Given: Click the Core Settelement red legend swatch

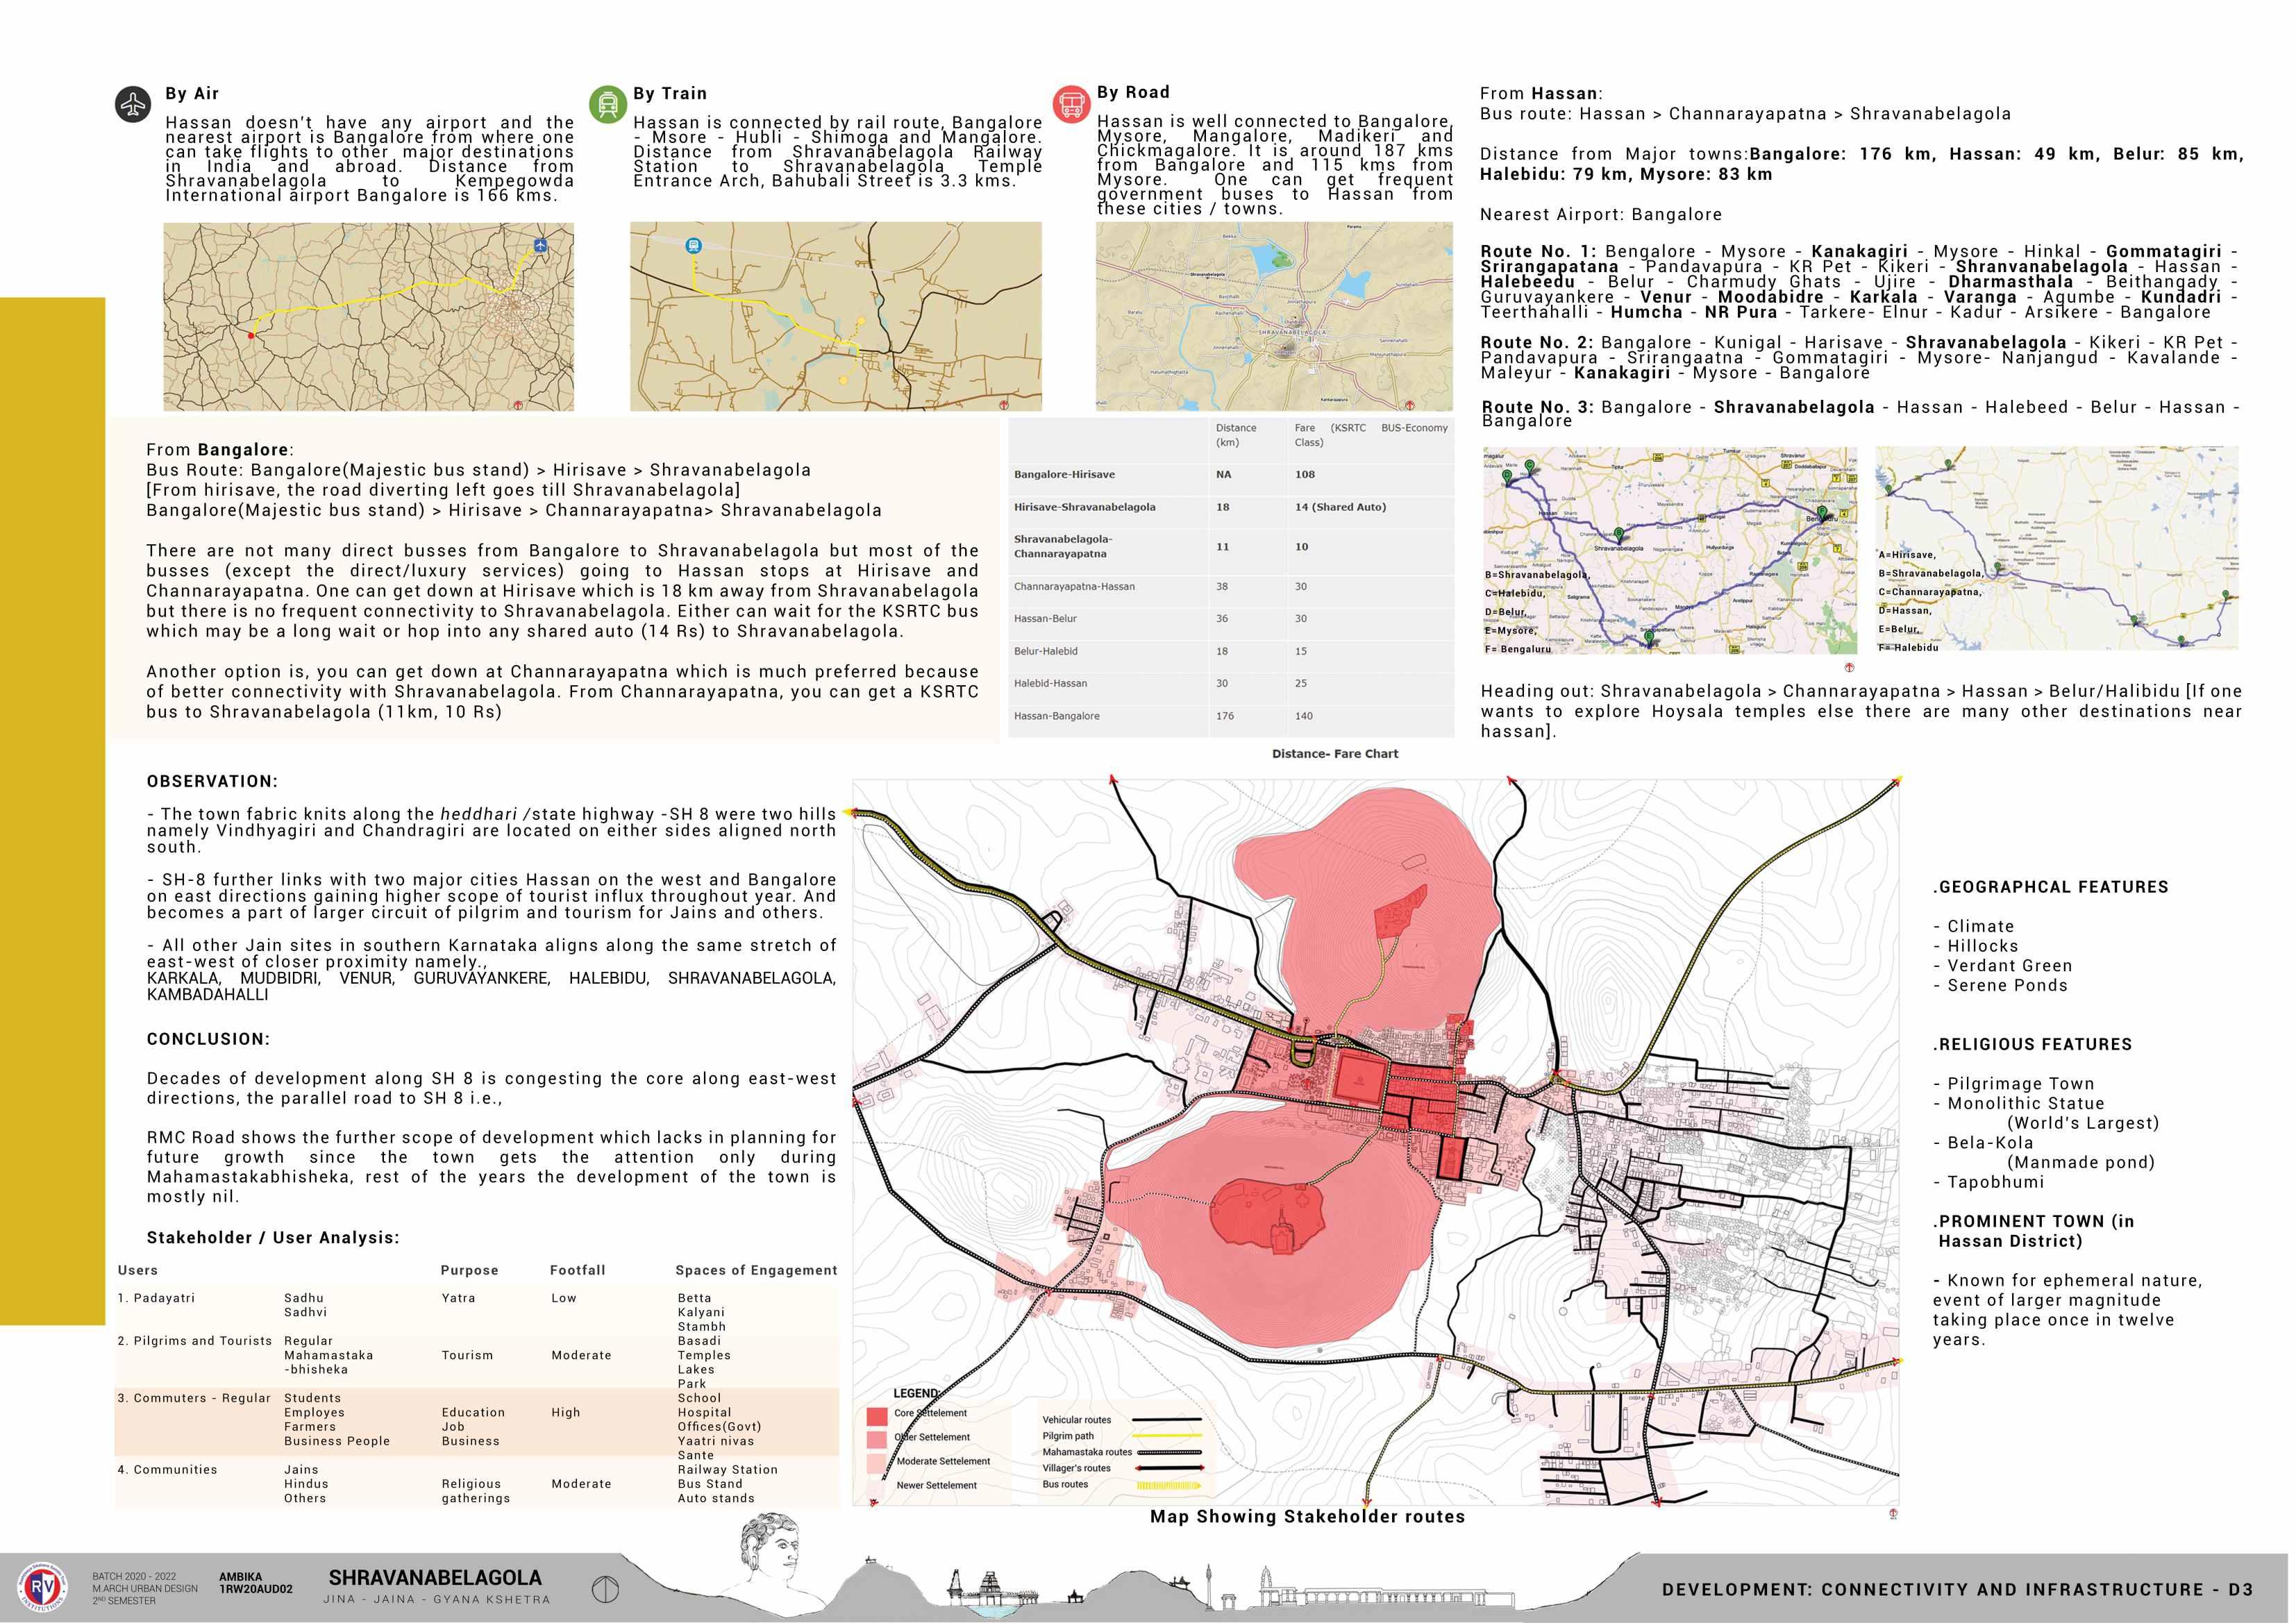Looking at the screenshot, I should [x=876, y=1416].
